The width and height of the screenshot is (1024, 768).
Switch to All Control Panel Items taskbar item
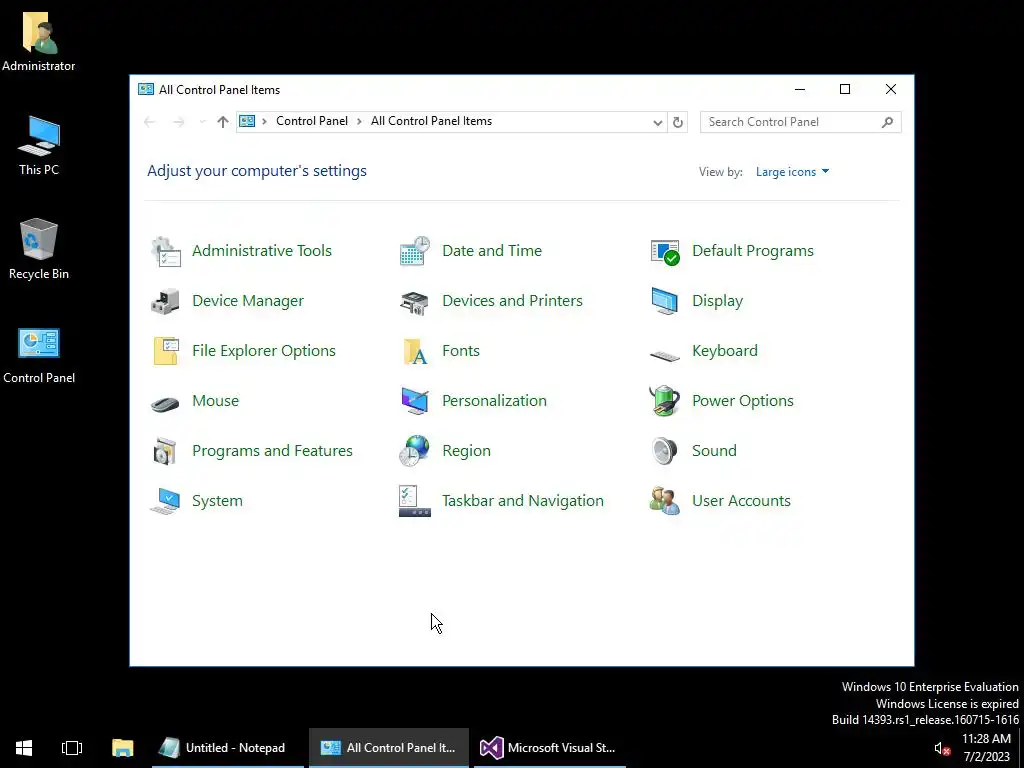pos(389,748)
